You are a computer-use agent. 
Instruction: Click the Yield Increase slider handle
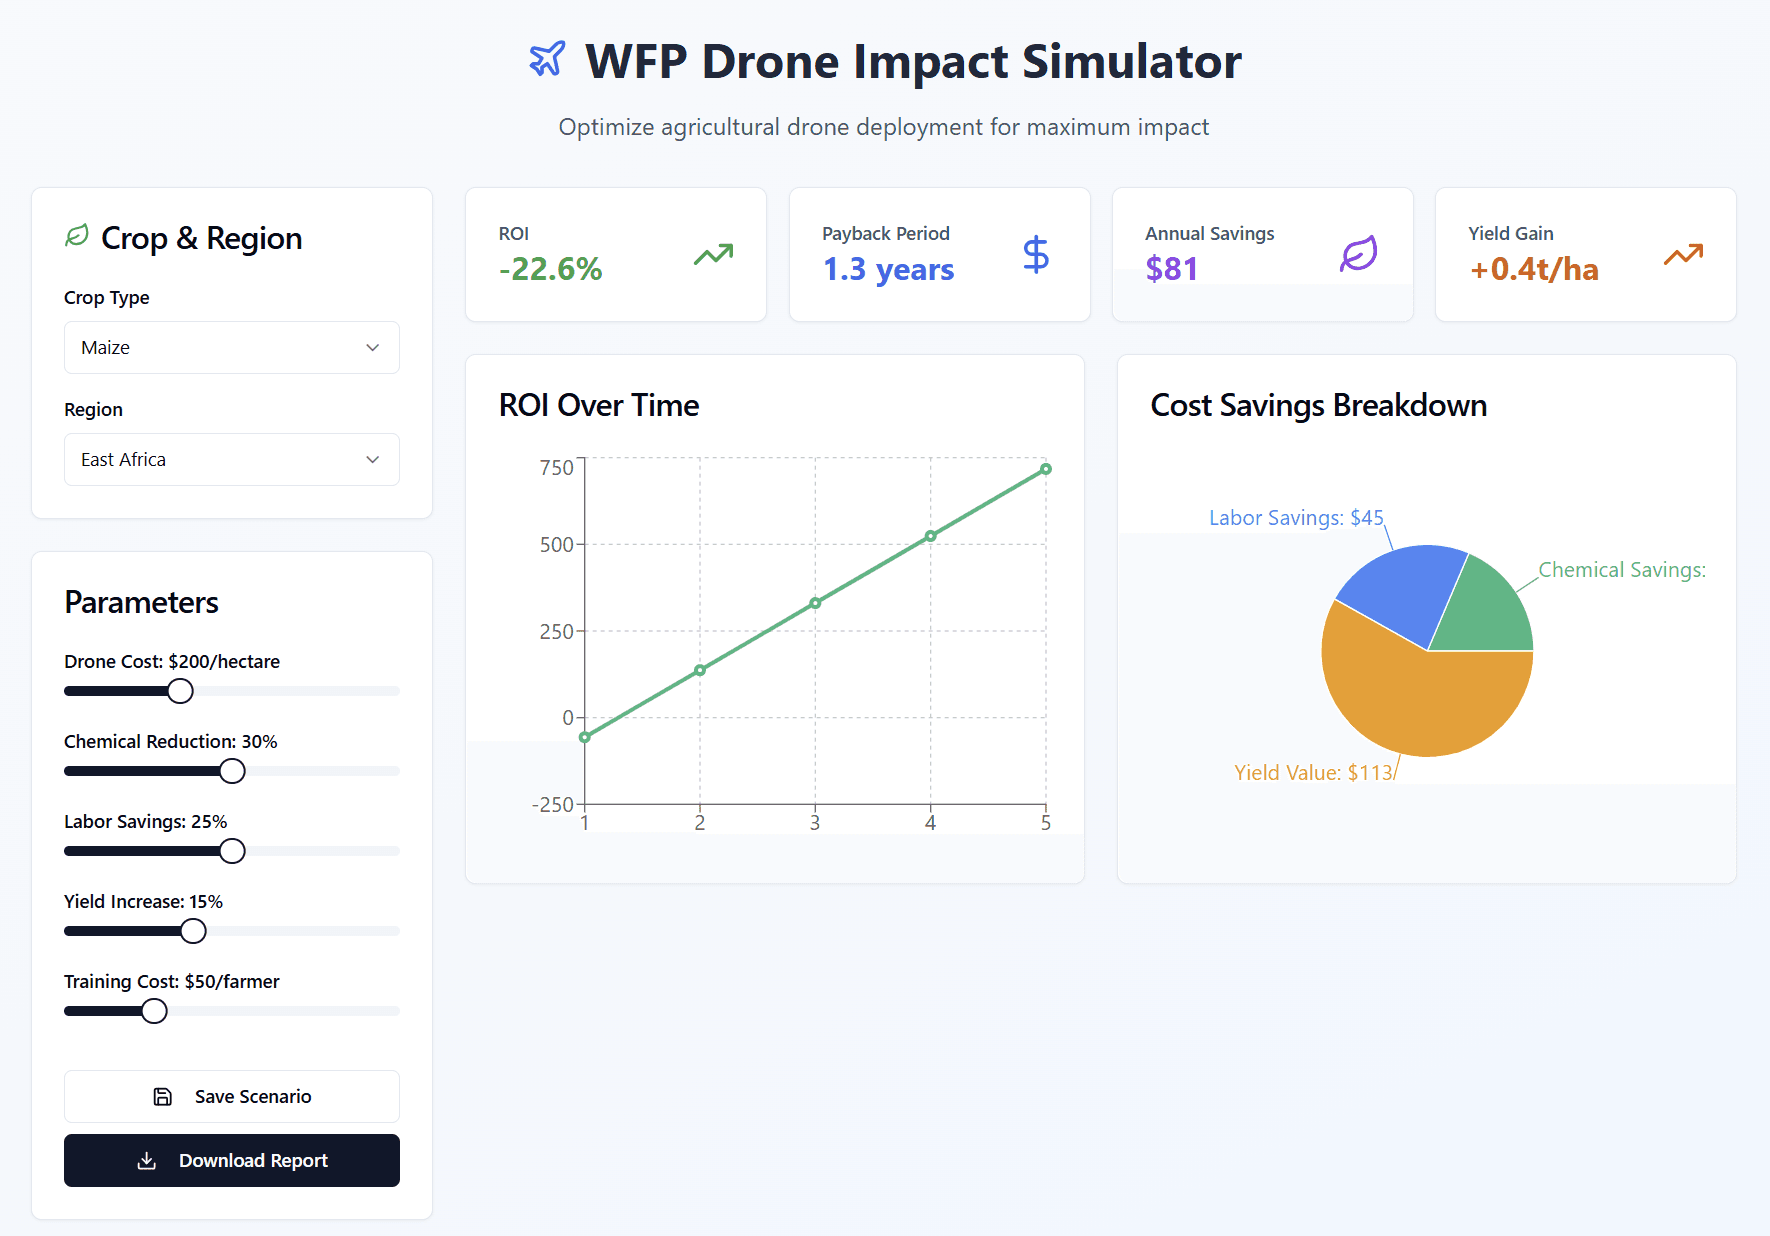(193, 931)
